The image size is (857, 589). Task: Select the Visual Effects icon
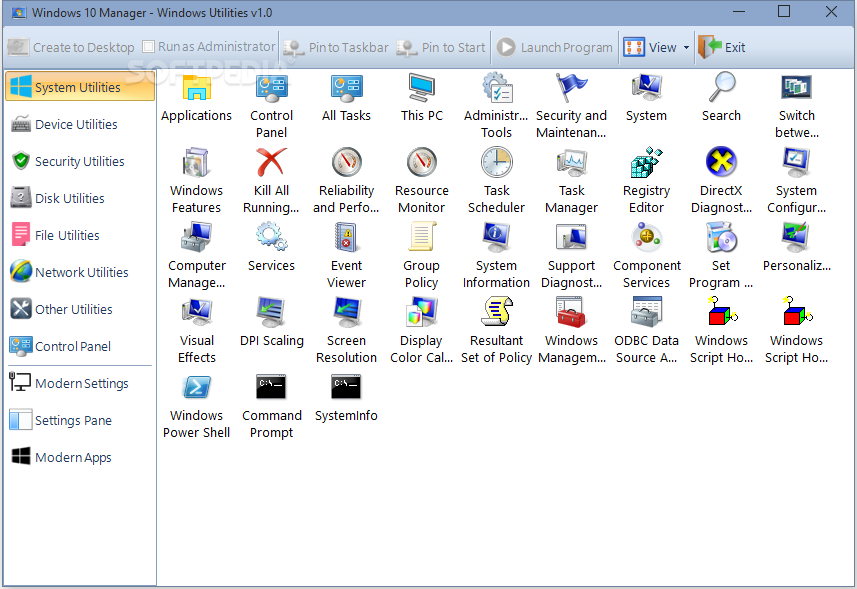pos(196,312)
